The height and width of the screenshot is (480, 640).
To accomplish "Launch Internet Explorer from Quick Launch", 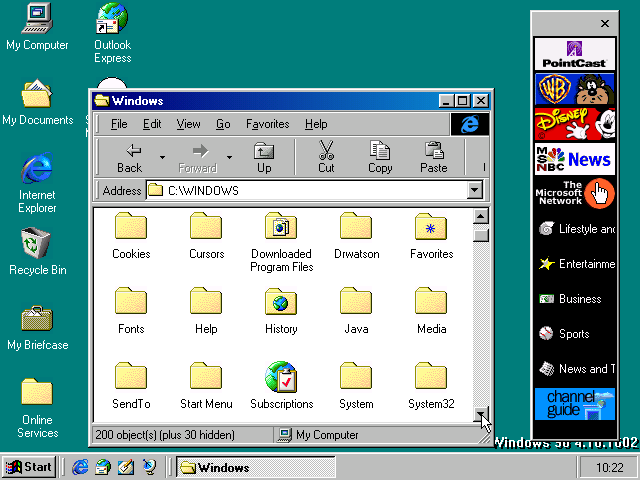I will 80,467.
